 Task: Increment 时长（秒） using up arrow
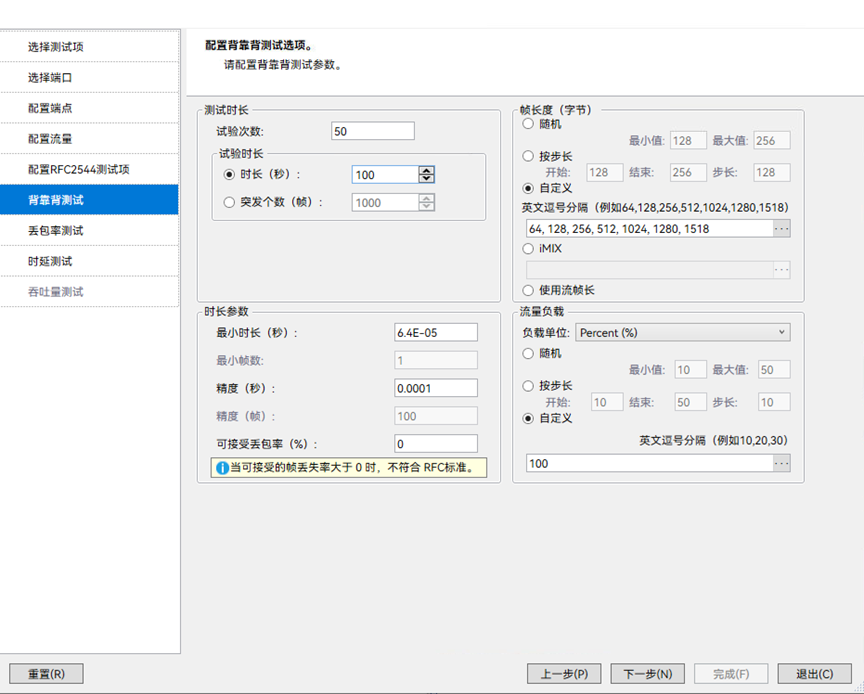point(425,169)
